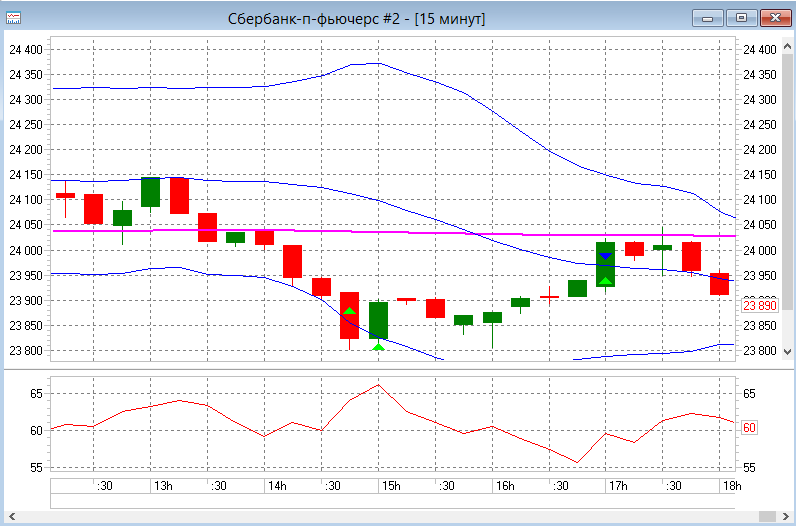Click green triangle marker inside red 14:45 candle
Viewport: 796px width, 526px height.
349,311
